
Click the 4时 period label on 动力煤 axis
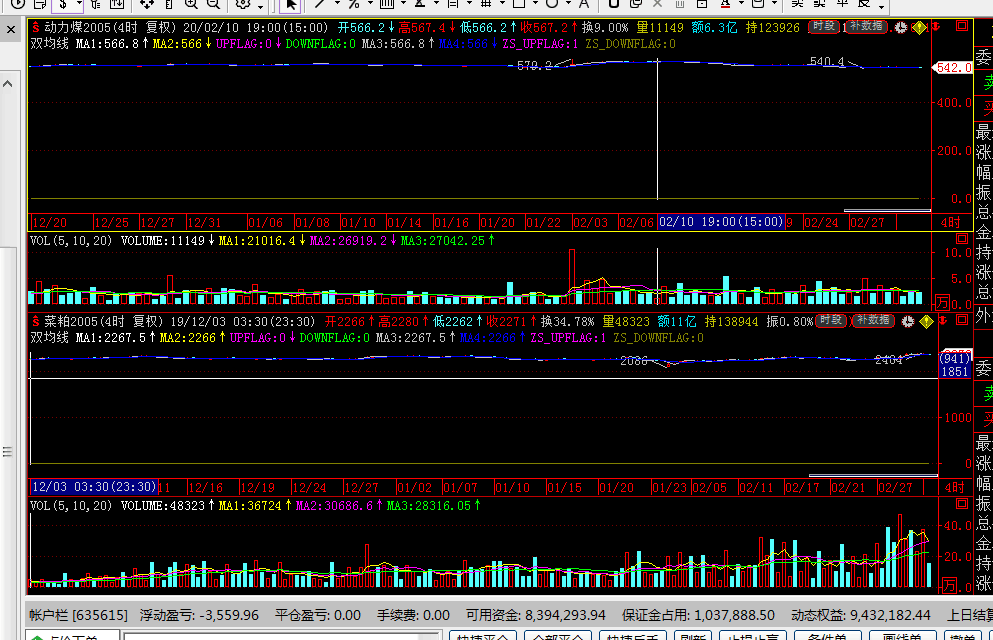[951, 223]
